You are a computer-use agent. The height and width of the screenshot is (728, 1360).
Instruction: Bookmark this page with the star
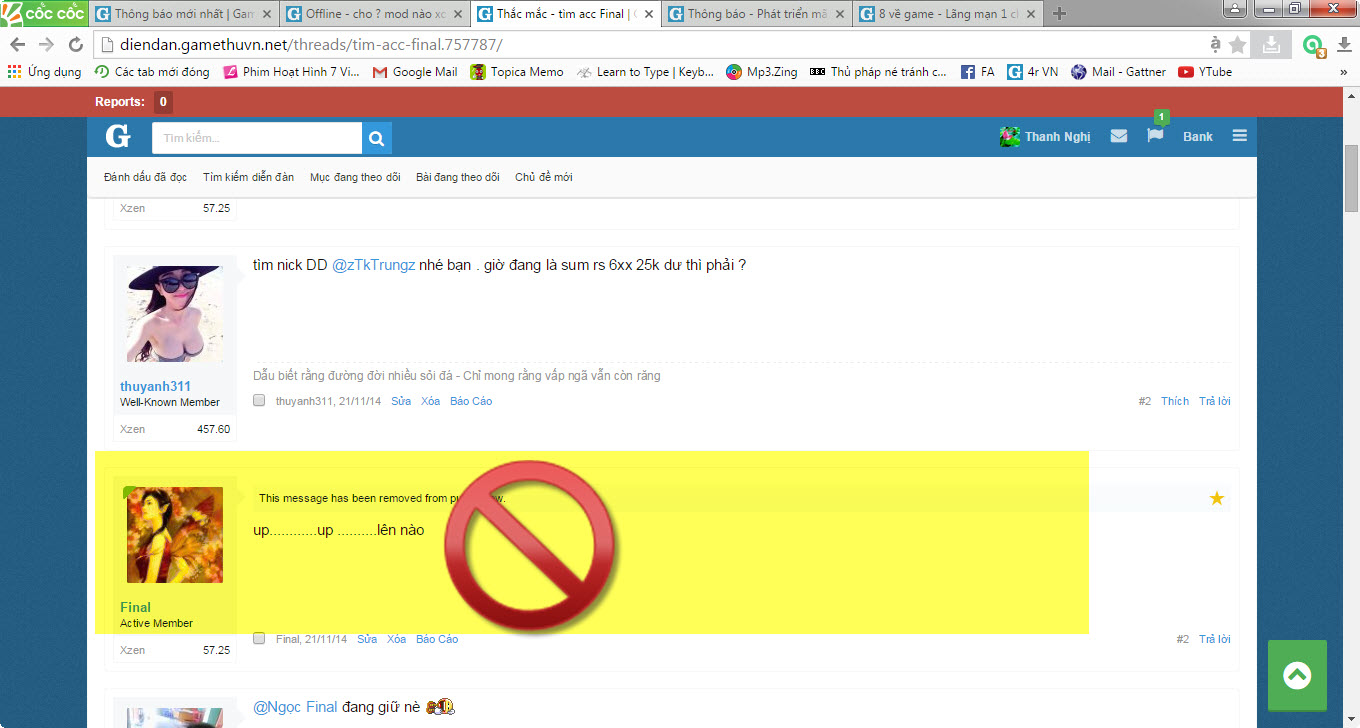coord(1238,45)
